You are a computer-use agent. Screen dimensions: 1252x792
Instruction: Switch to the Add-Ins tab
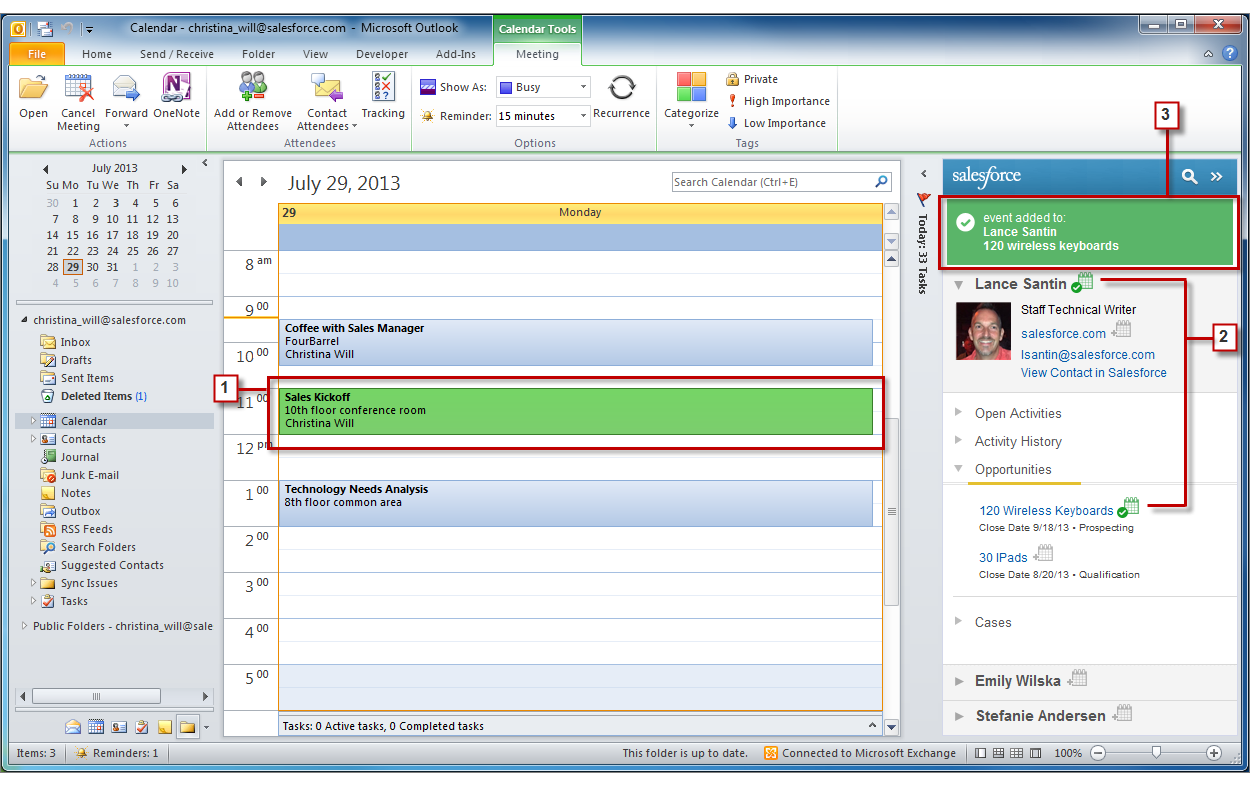tap(456, 54)
